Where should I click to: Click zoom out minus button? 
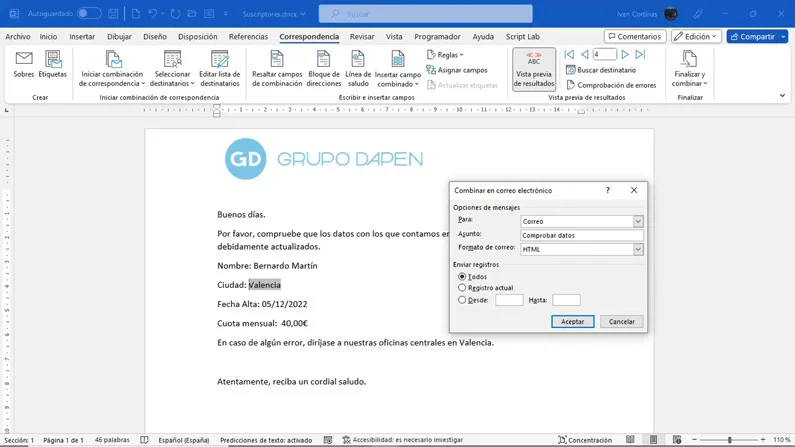[x=695, y=440]
